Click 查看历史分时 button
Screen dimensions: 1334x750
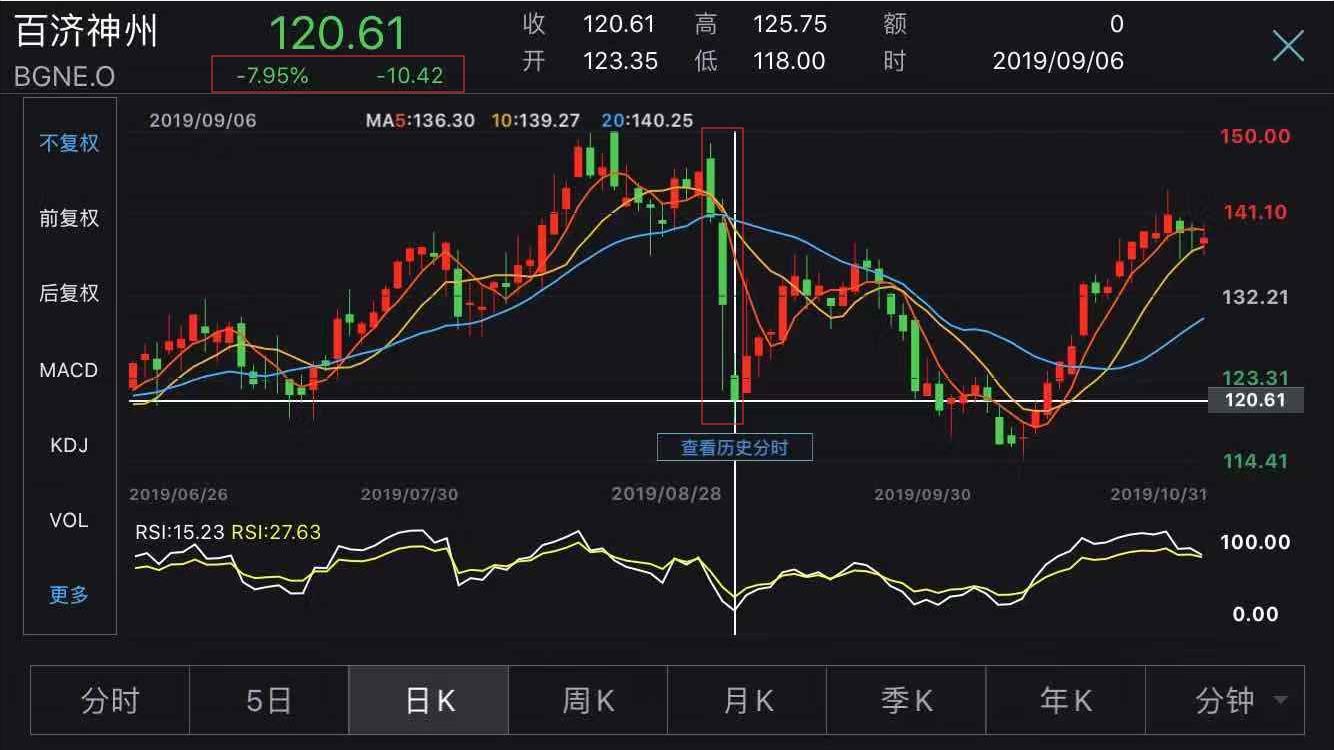coord(735,447)
